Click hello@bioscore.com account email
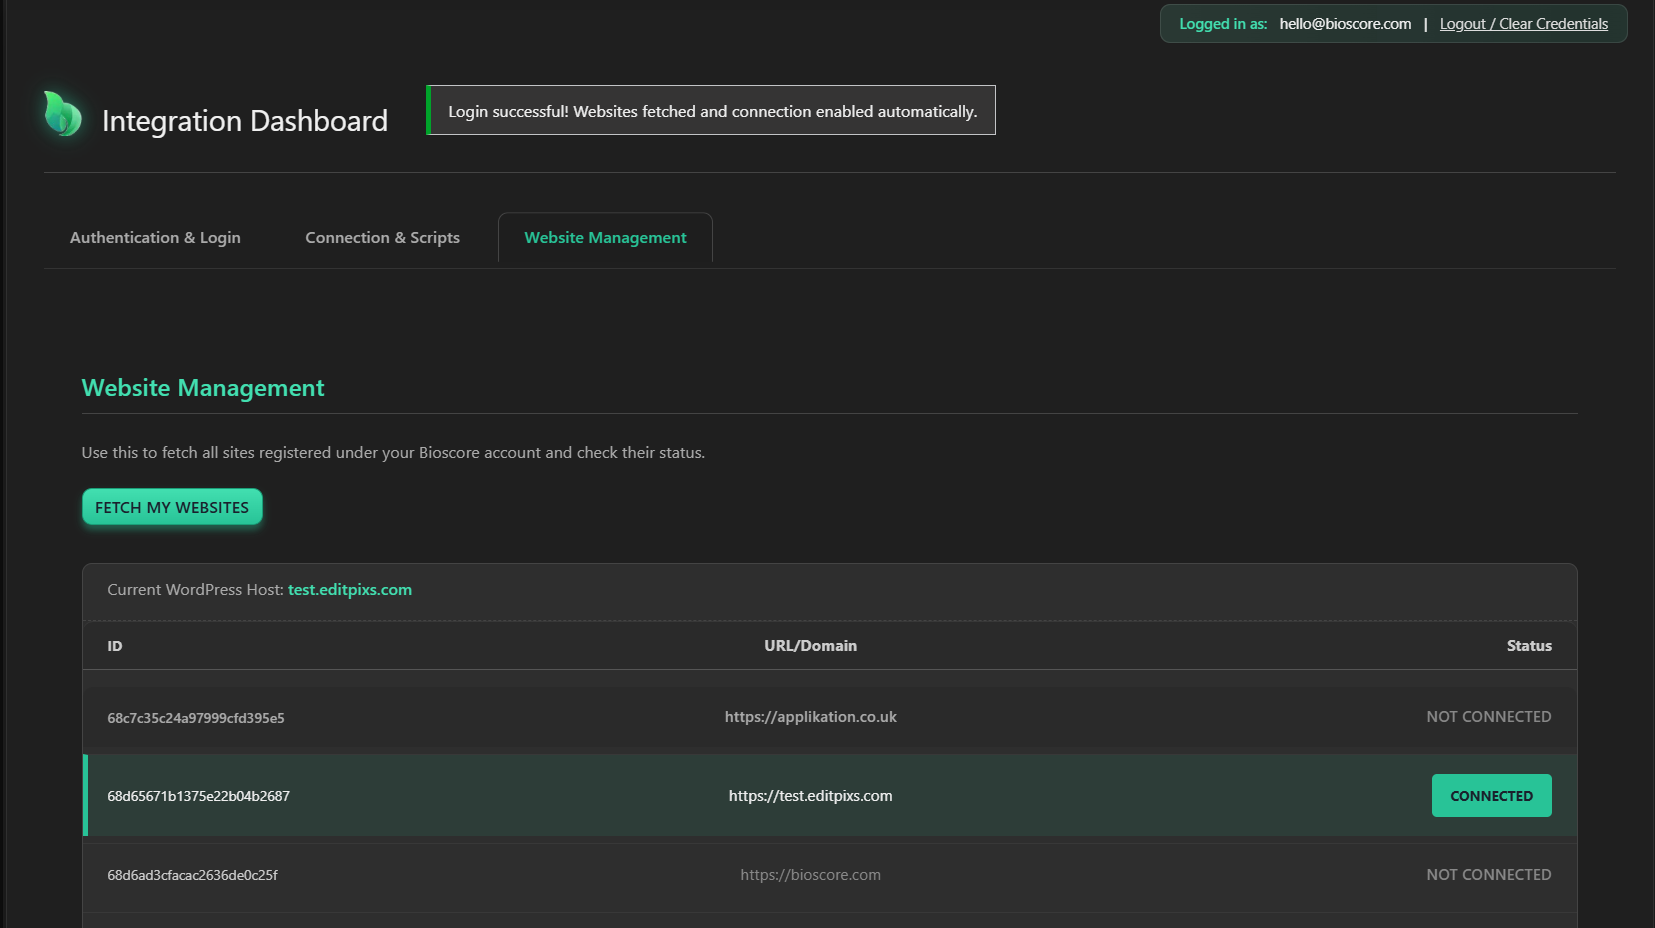Viewport: 1655px width, 928px height. click(1345, 24)
